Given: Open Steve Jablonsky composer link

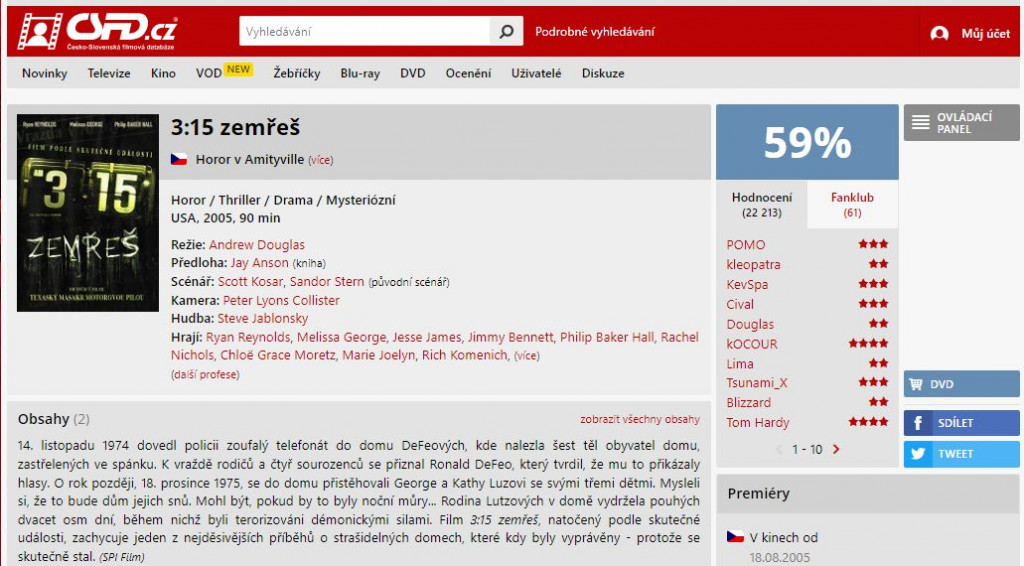Looking at the screenshot, I should tap(263, 319).
